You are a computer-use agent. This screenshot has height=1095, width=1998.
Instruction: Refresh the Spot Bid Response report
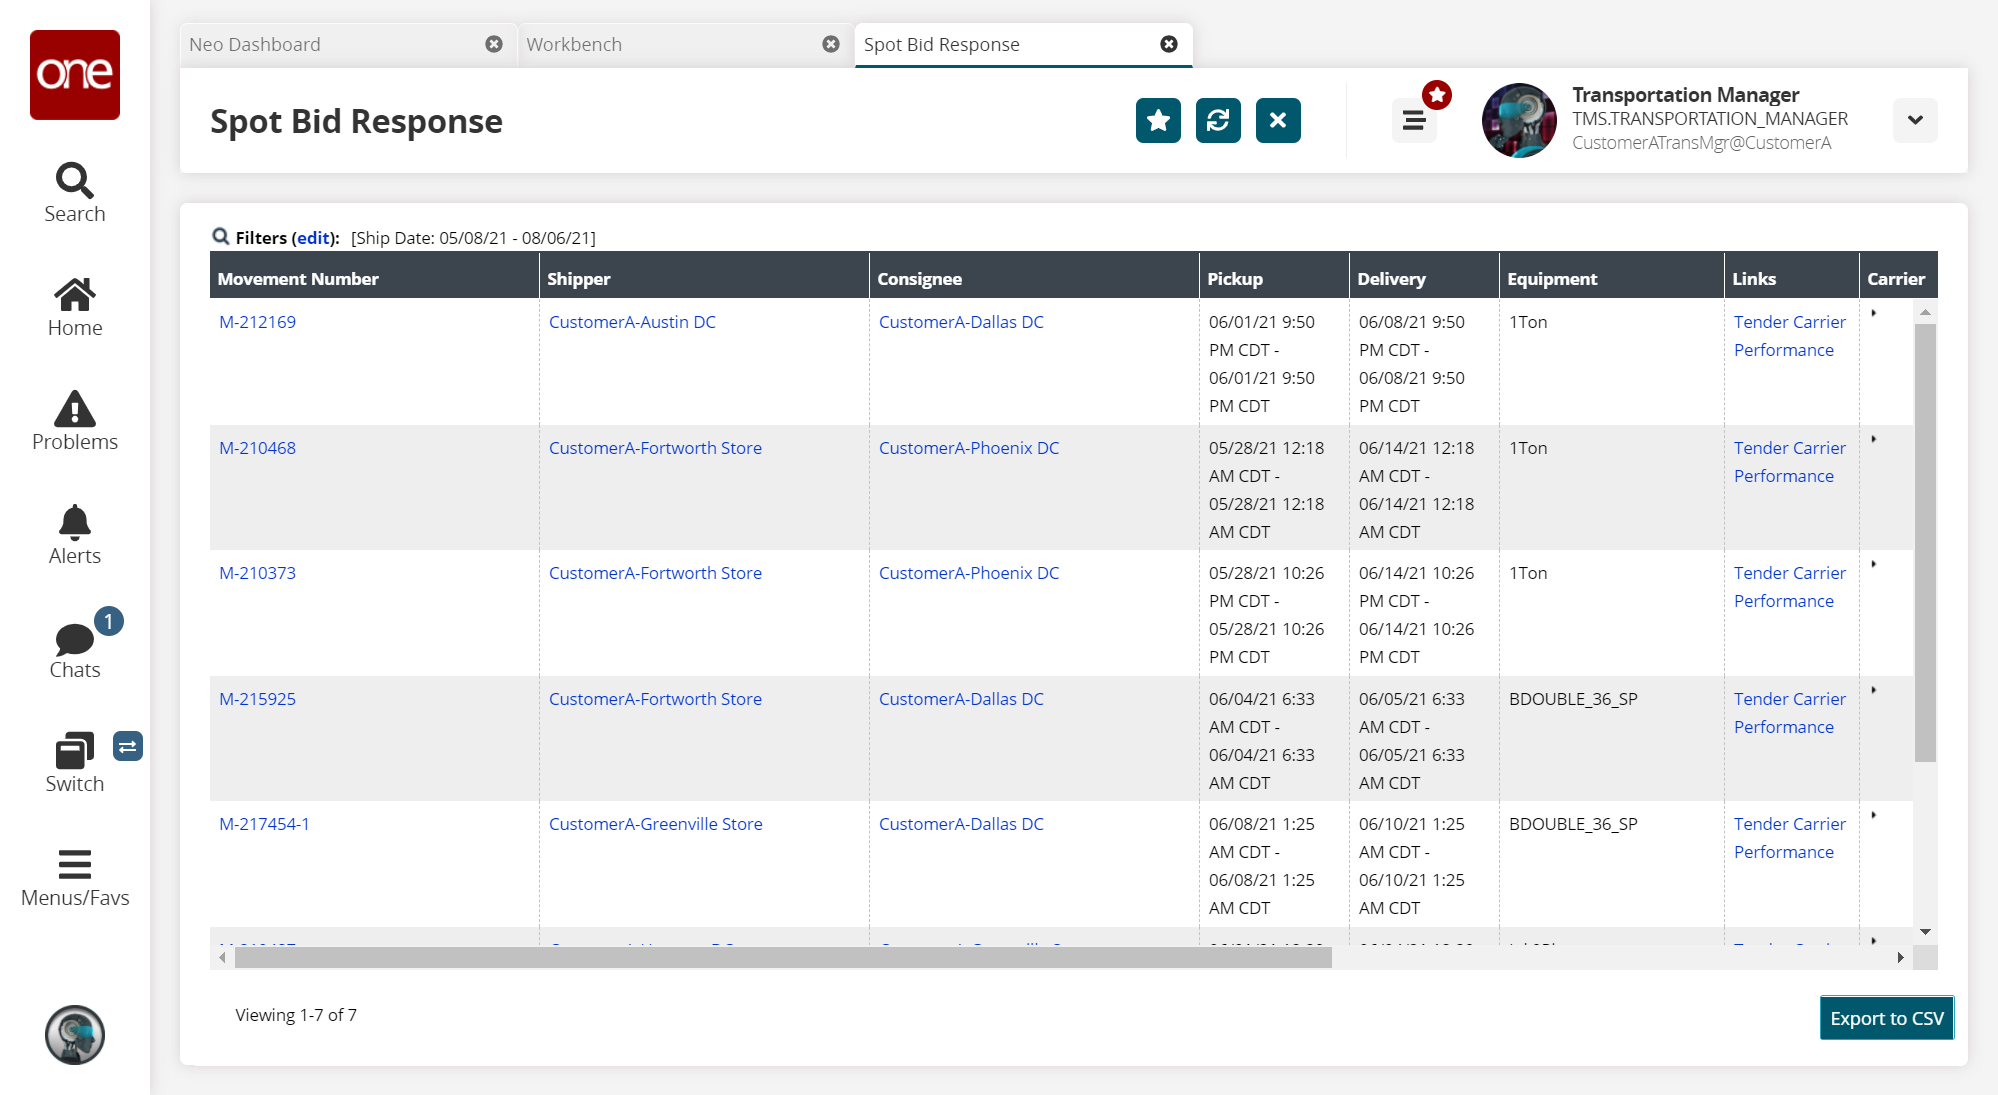pyautogui.click(x=1218, y=121)
